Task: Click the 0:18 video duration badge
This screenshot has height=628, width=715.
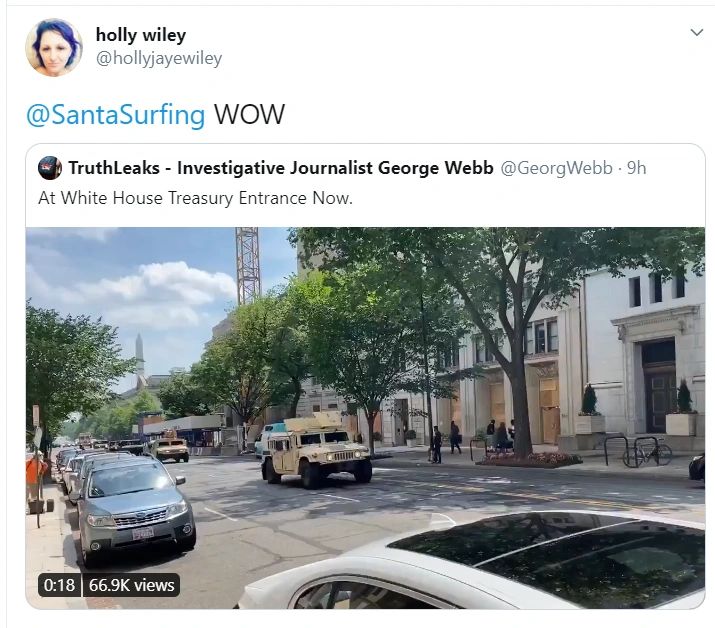Action: pos(59,585)
